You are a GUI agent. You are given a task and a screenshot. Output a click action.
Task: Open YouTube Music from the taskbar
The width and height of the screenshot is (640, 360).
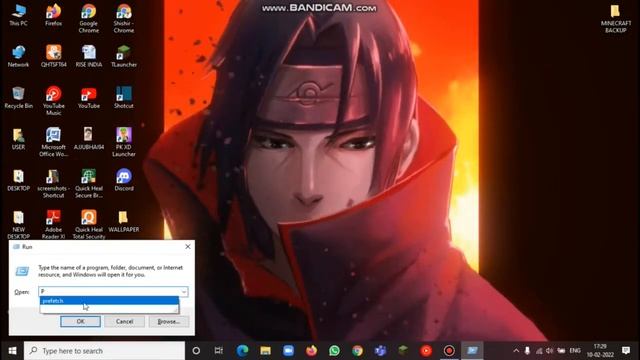pyautogui.click(x=426, y=351)
